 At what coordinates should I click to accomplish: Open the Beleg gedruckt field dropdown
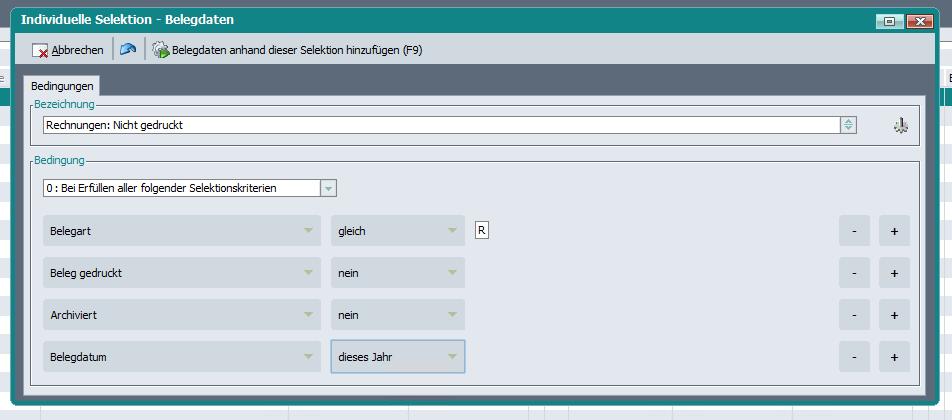[308, 273]
